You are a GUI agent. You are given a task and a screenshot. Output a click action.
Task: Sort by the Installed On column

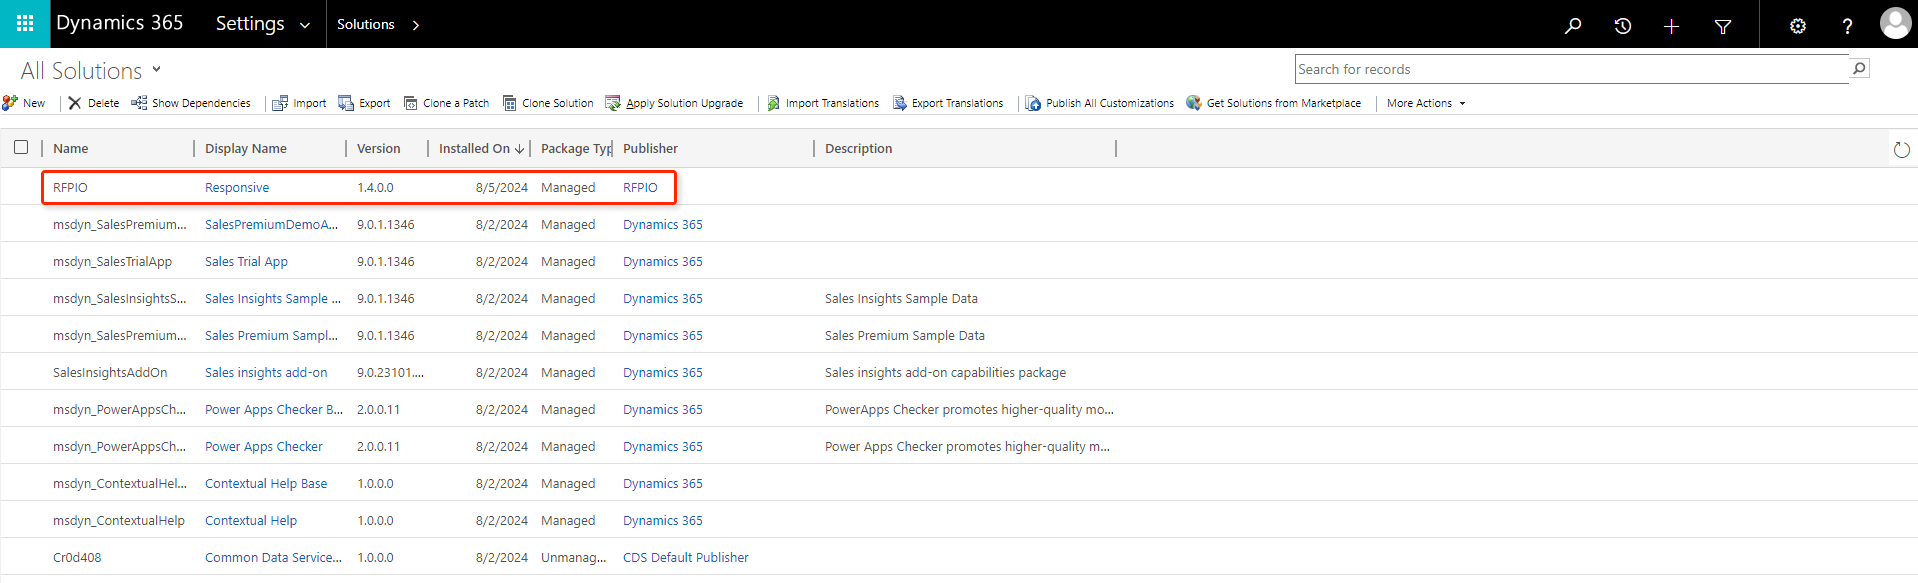480,148
